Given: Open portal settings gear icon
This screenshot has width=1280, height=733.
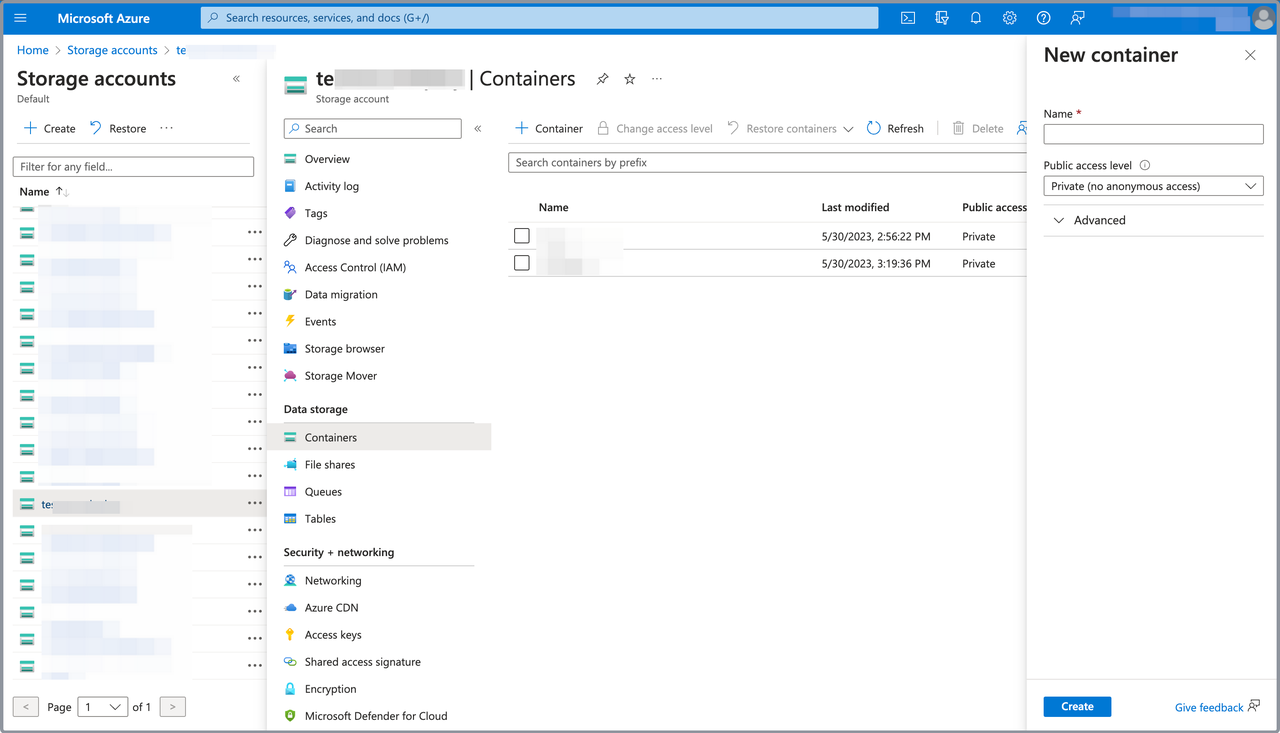Looking at the screenshot, I should click(1010, 18).
